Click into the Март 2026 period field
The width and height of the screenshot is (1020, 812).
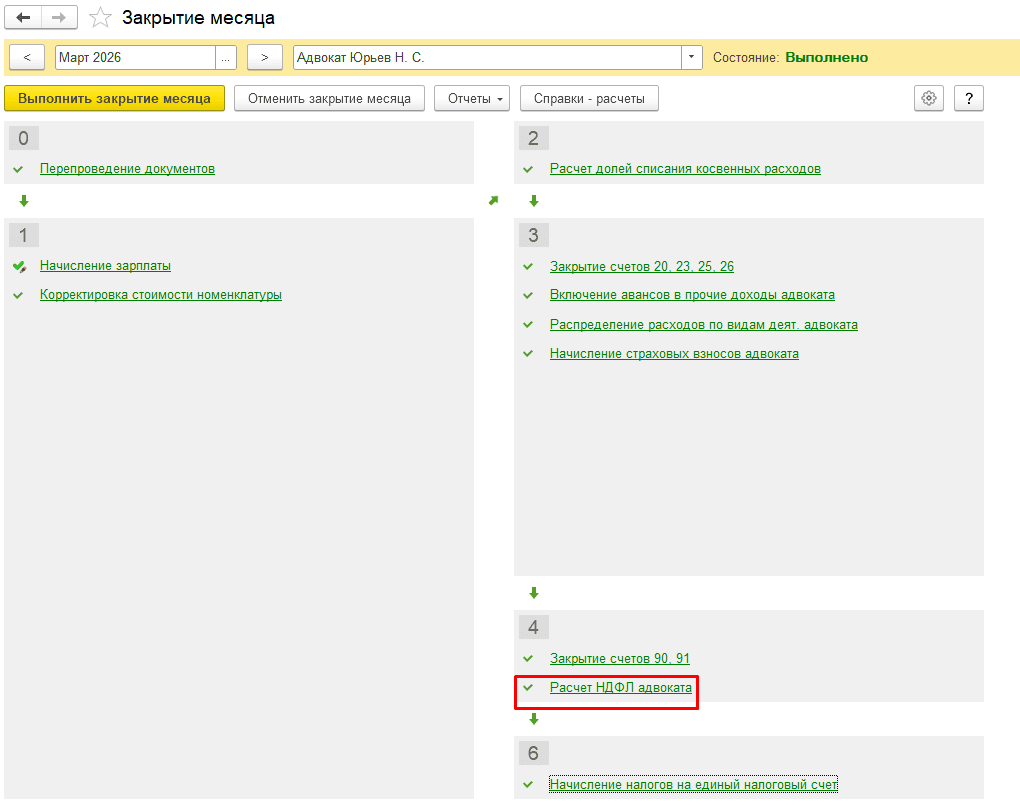135,57
